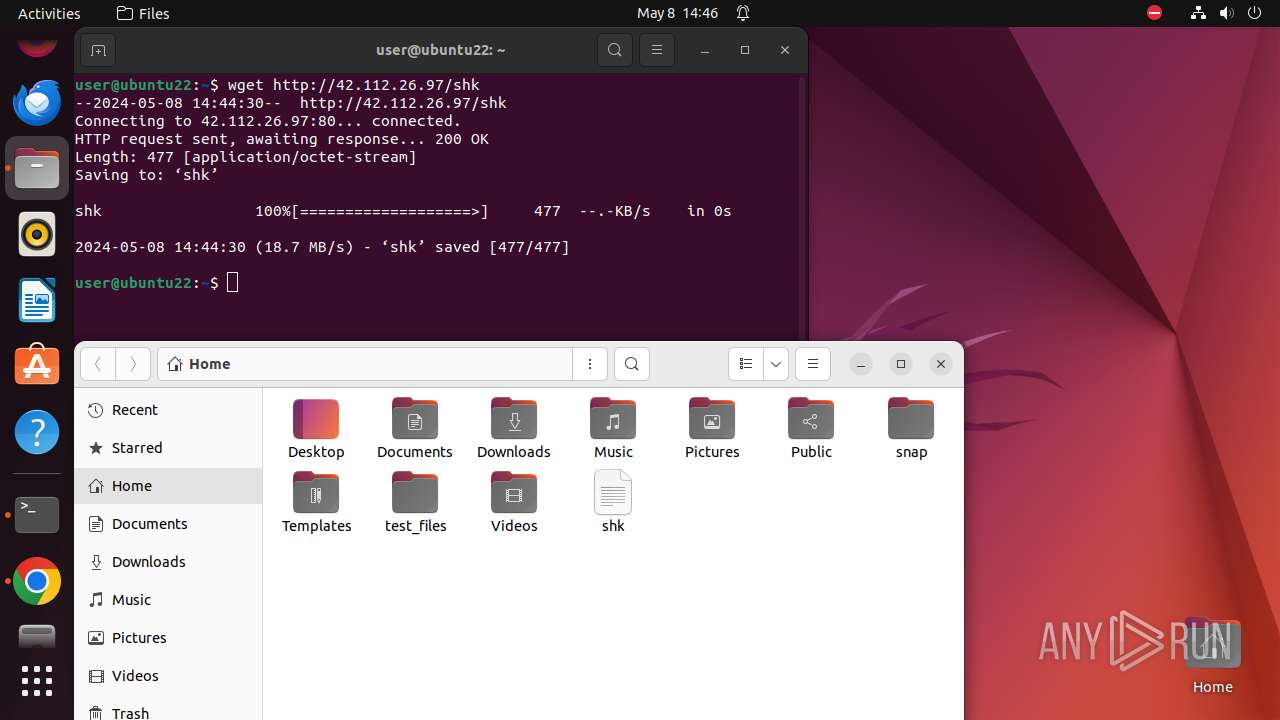Select Videos in the Files sidebar
Screen dimensions: 1280x720
[x=168, y=676]
